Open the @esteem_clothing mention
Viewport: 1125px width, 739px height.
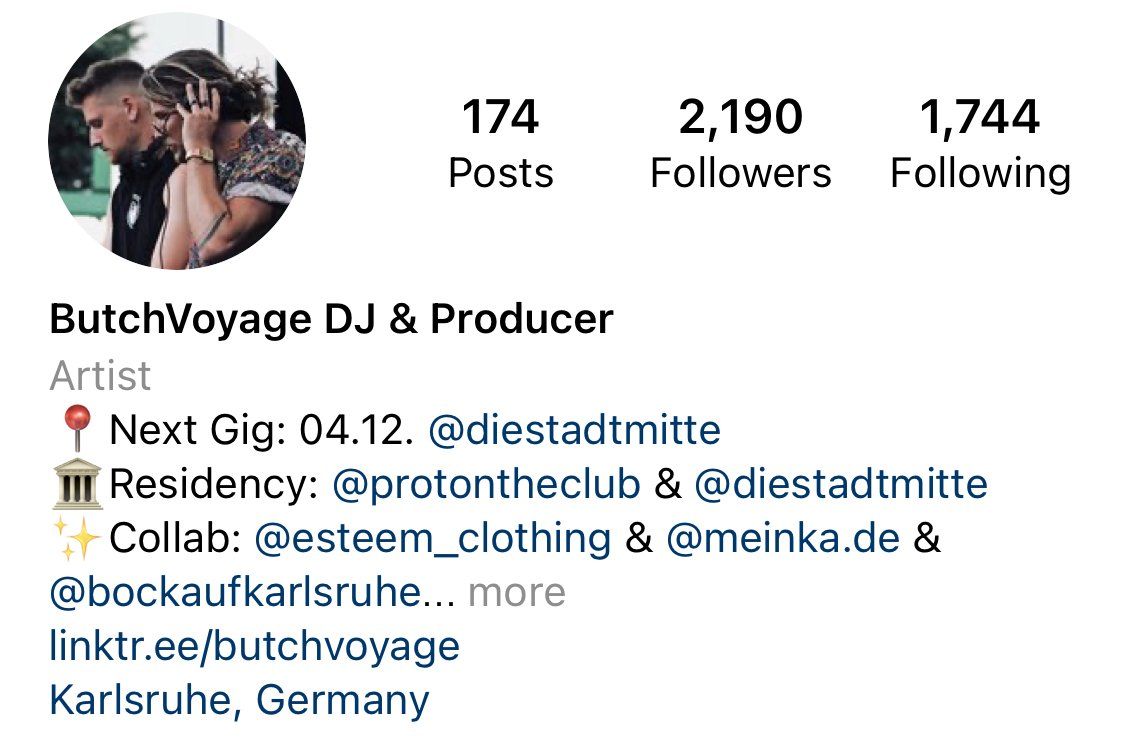coord(433,538)
